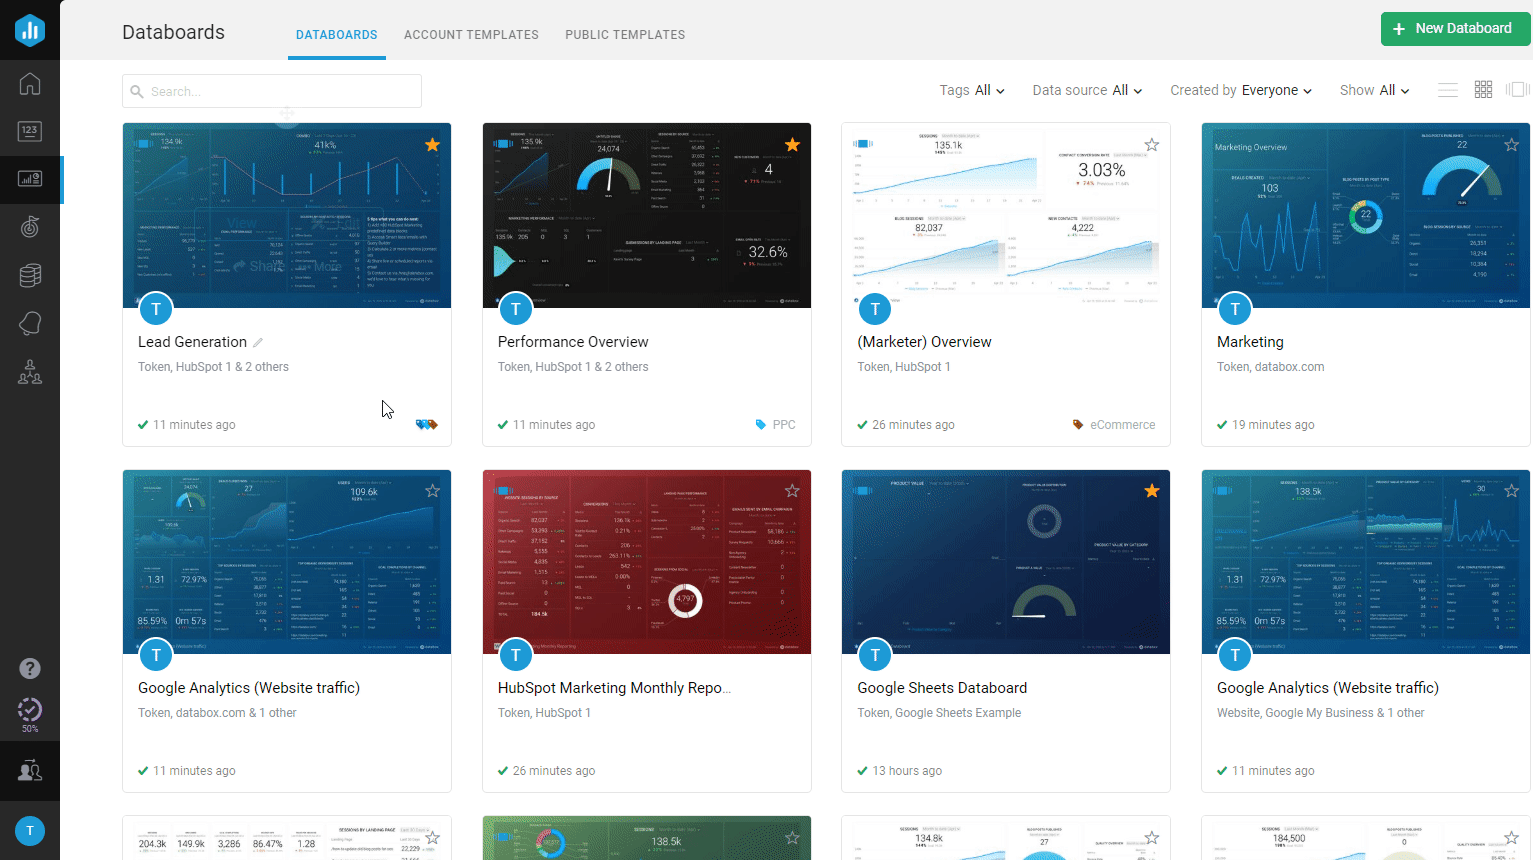Open the Google Sheets Databoard thumbnail
This screenshot has width=1533, height=860.
[x=1006, y=562]
